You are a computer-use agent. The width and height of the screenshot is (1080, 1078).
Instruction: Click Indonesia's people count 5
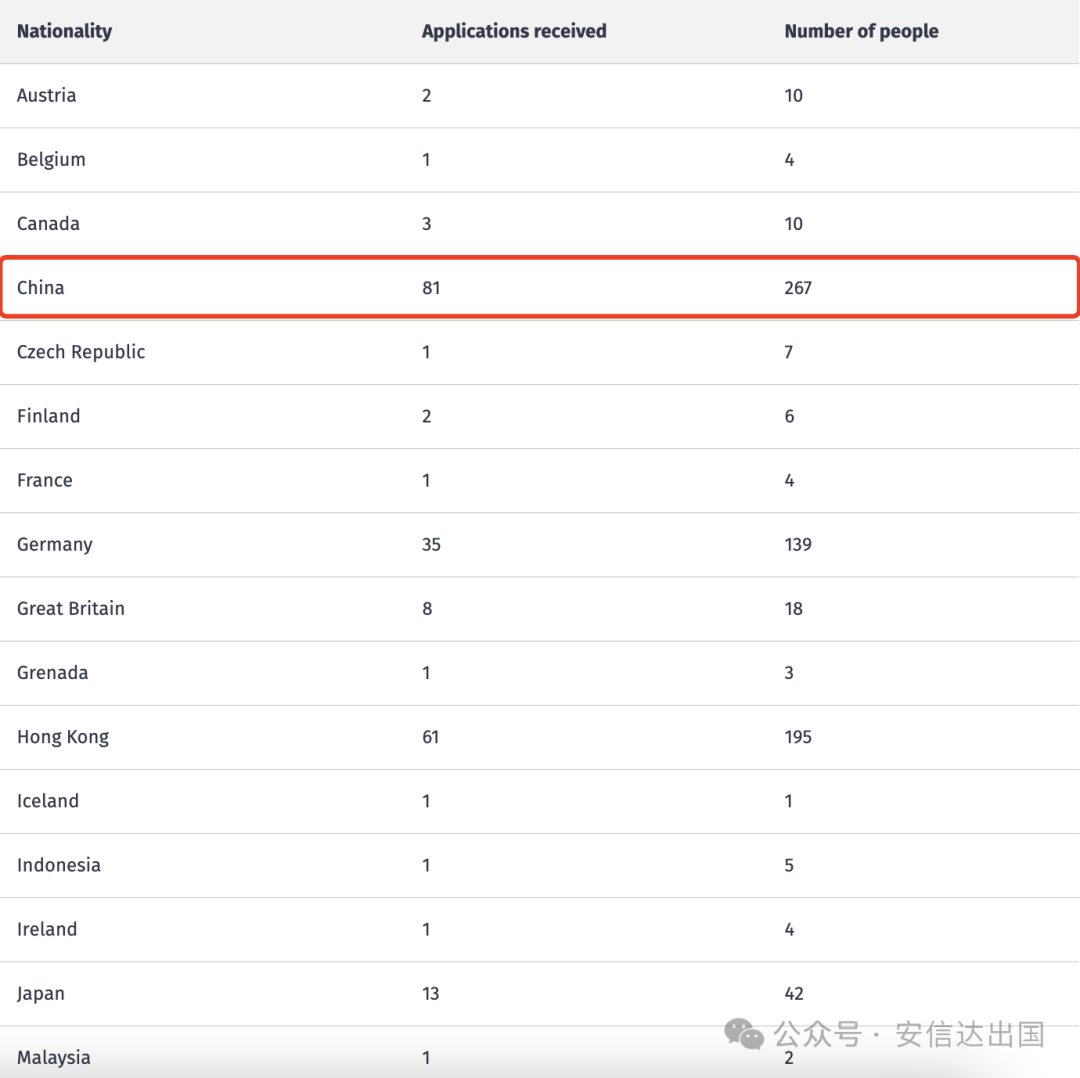click(x=789, y=865)
